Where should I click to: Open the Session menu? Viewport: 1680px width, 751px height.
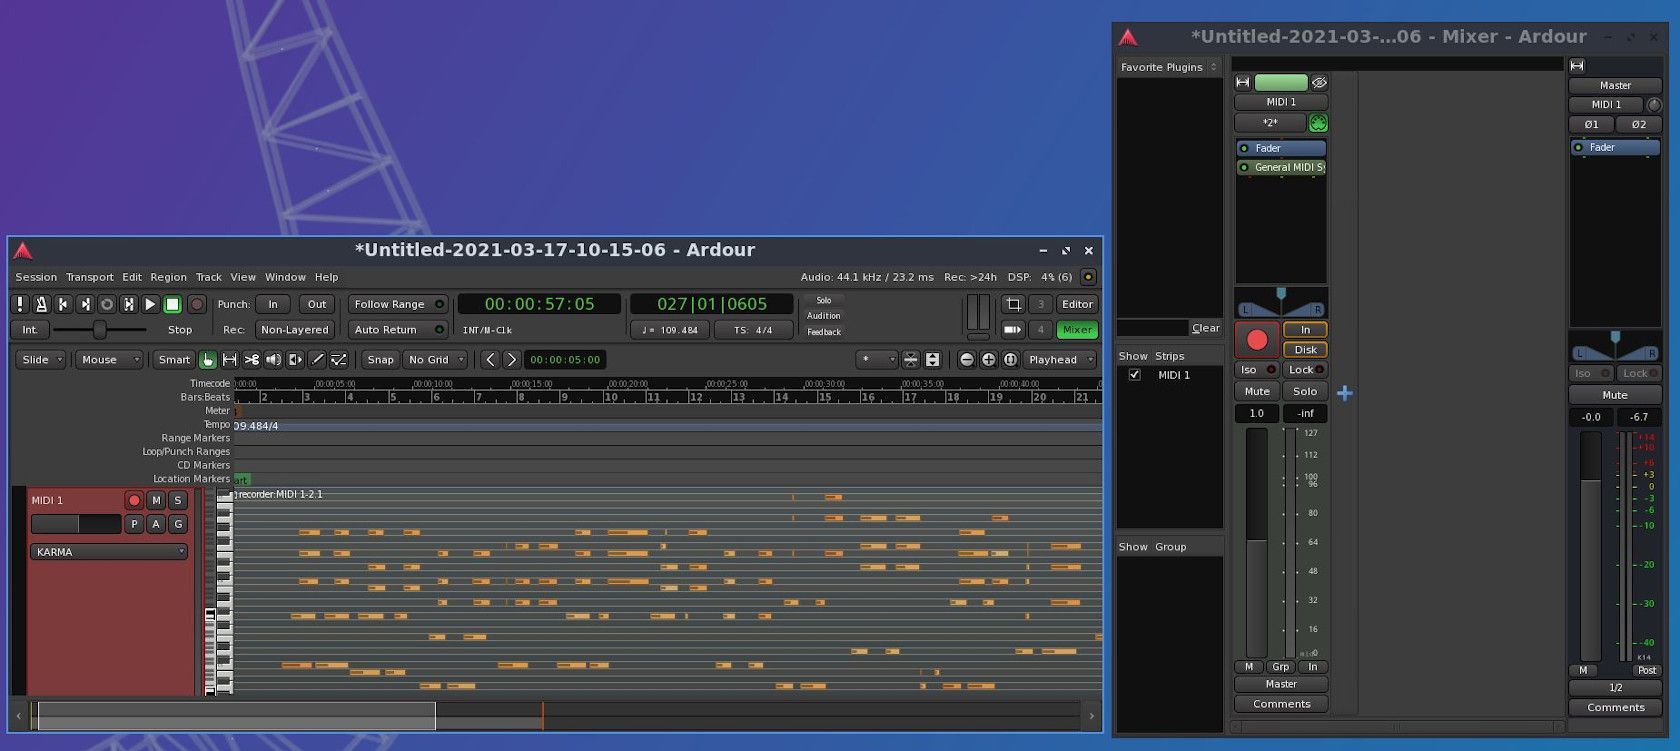click(x=36, y=277)
